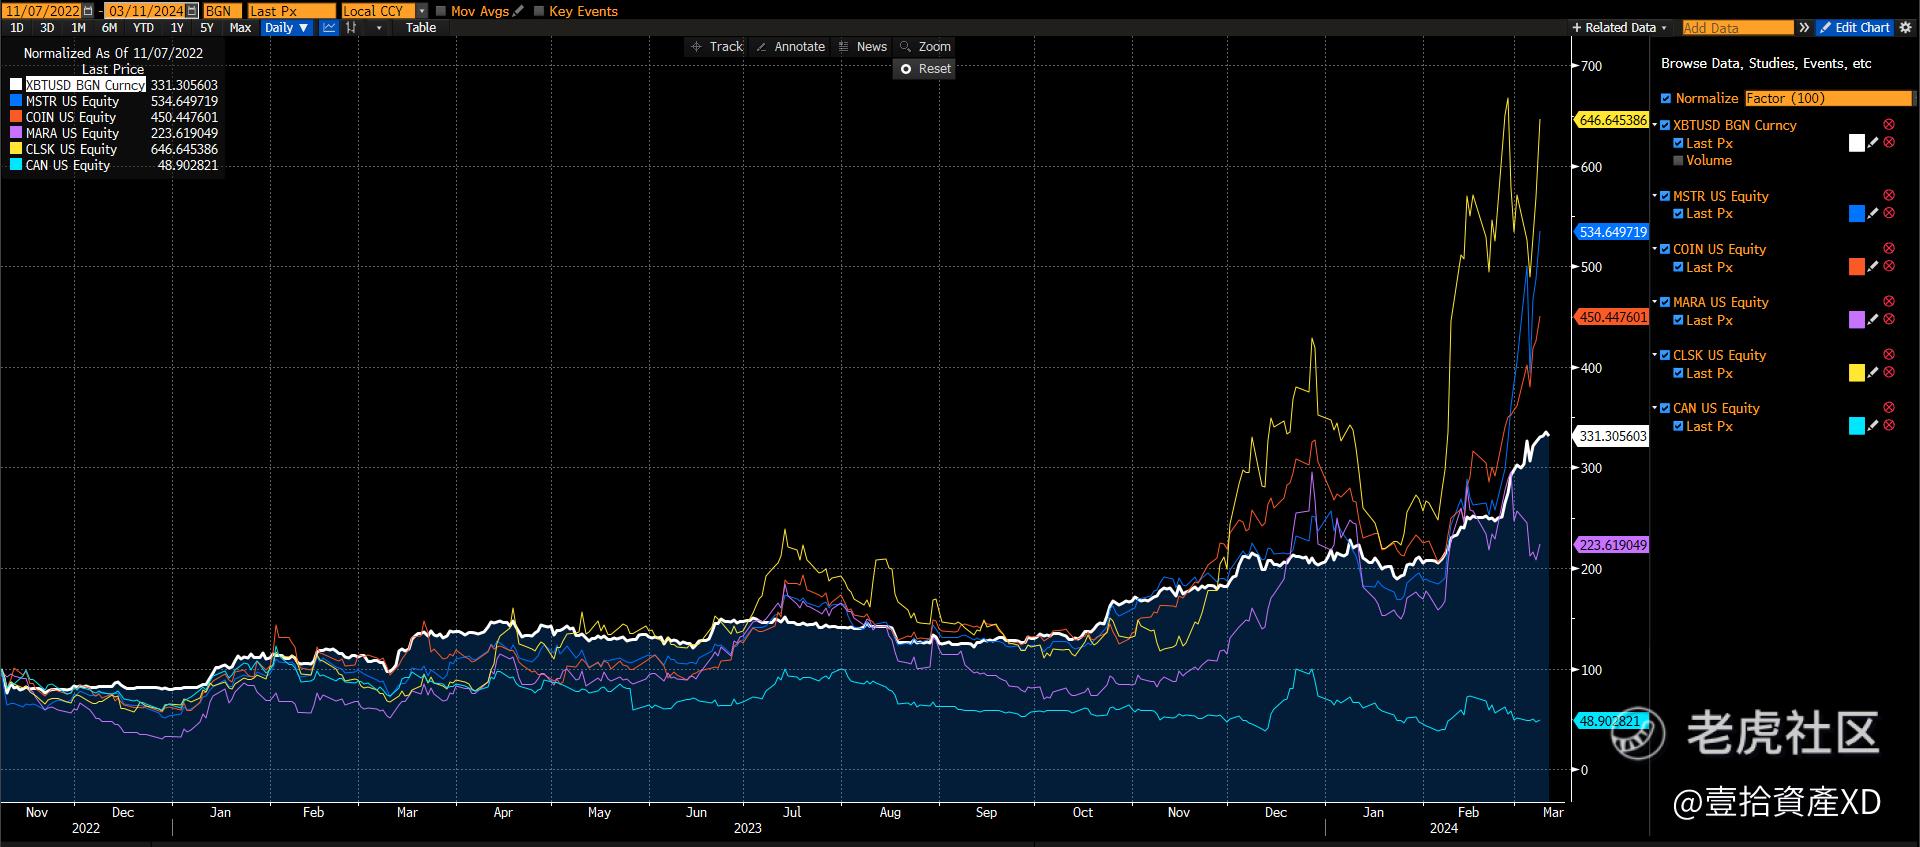Click the start date calendar icon

click(x=88, y=11)
